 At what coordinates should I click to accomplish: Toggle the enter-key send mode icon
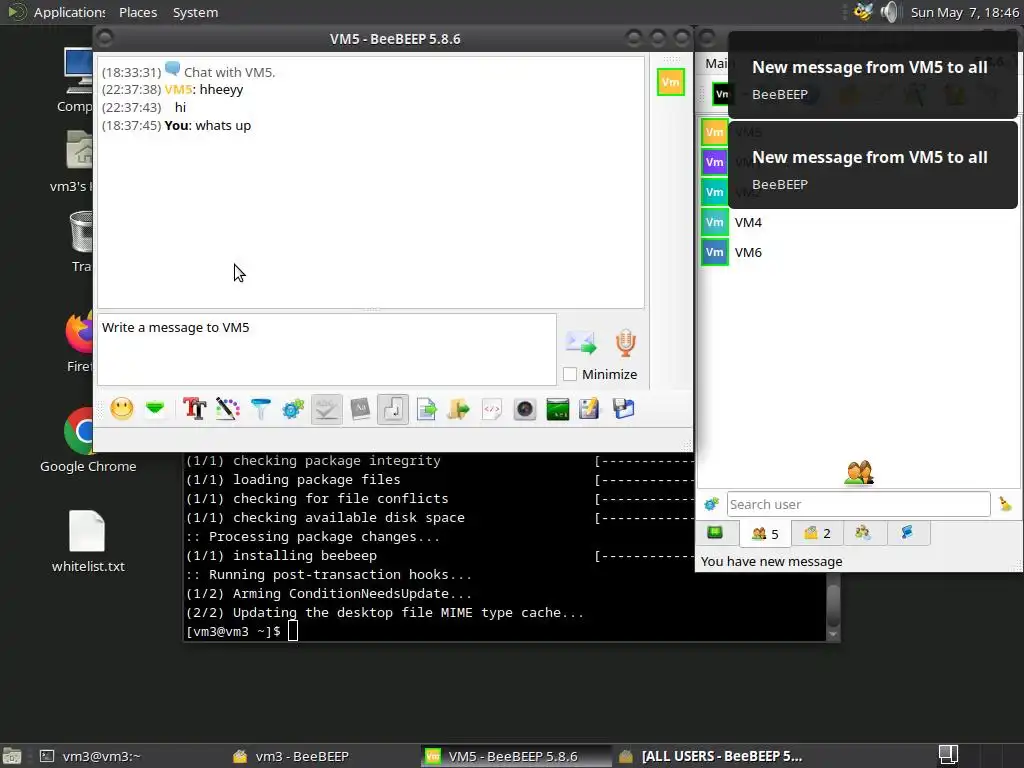[x=393, y=409]
